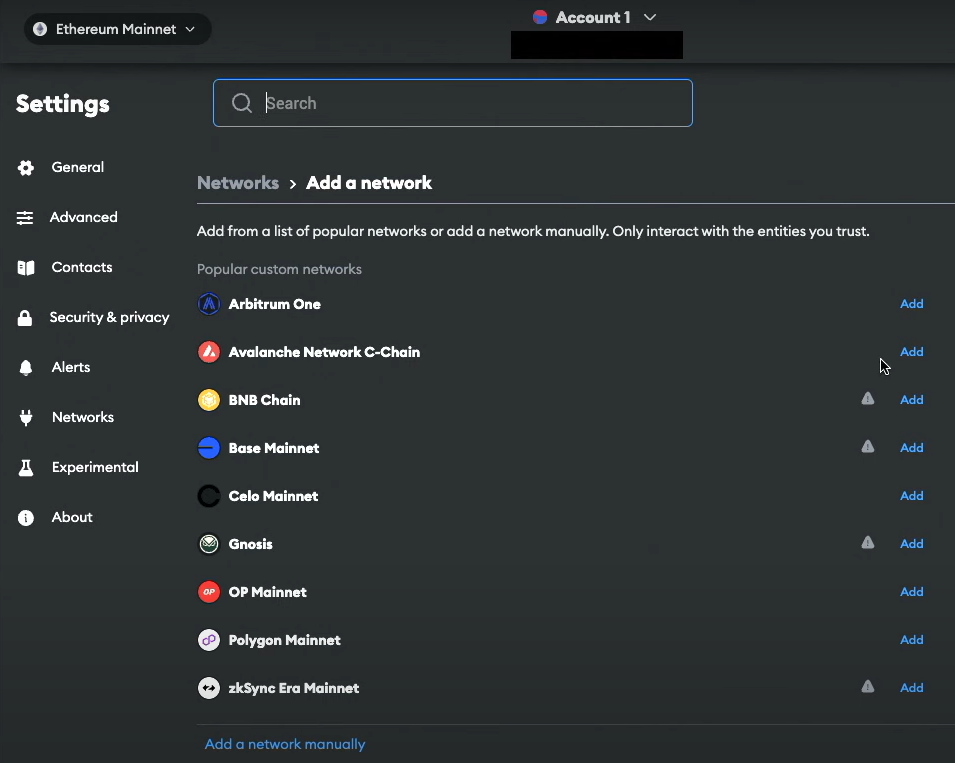Expand the Account 1 selector

[594, 18]
